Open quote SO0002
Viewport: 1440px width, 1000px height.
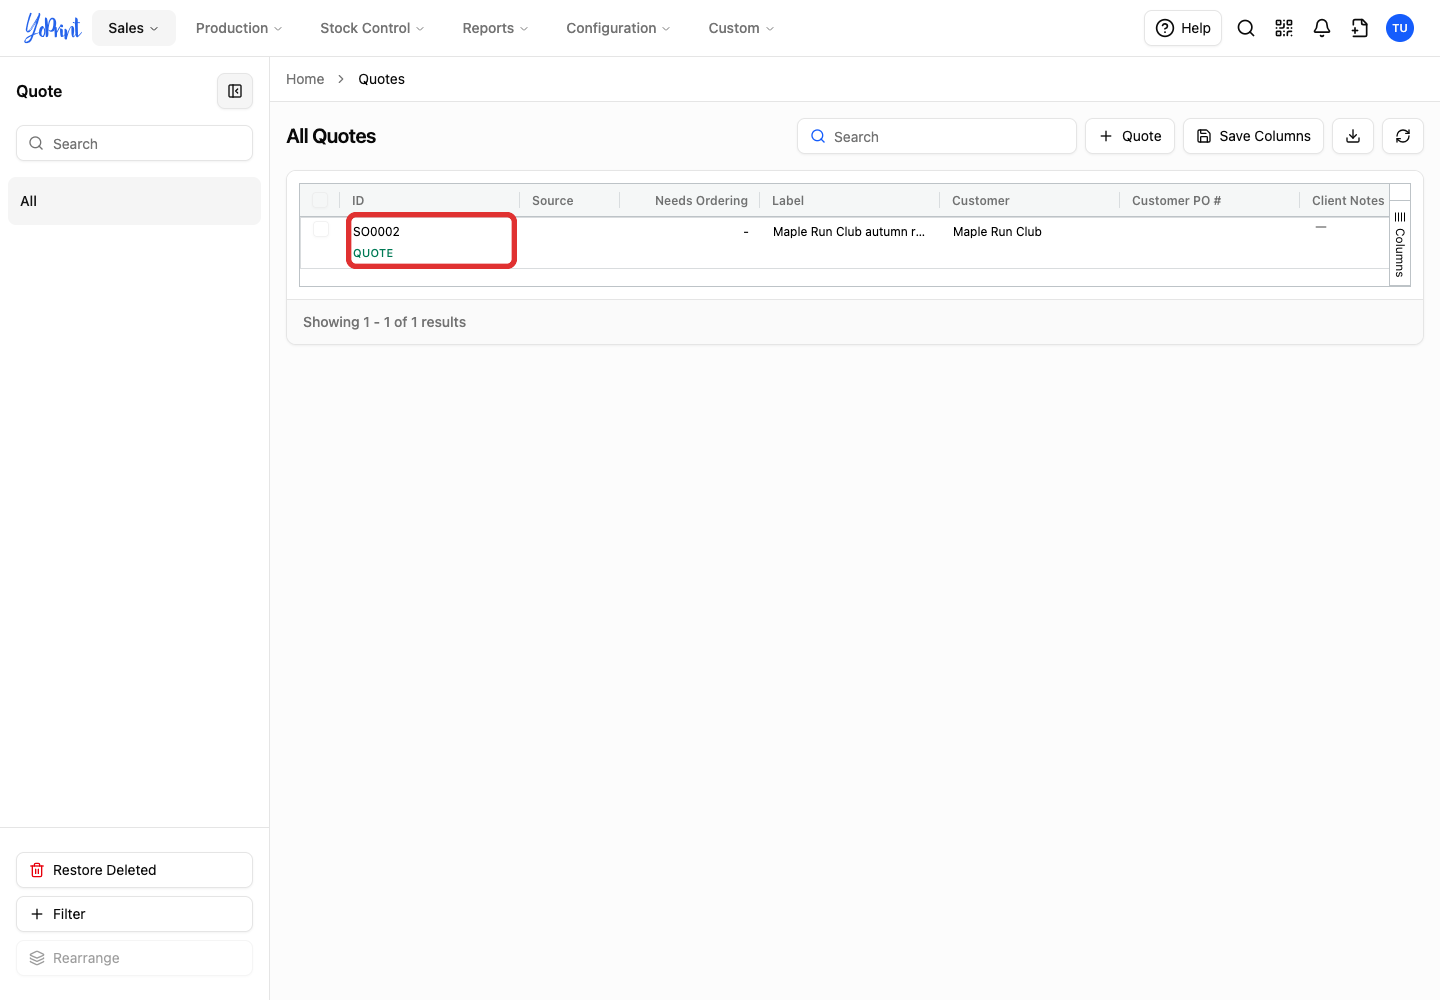(376, 231)
